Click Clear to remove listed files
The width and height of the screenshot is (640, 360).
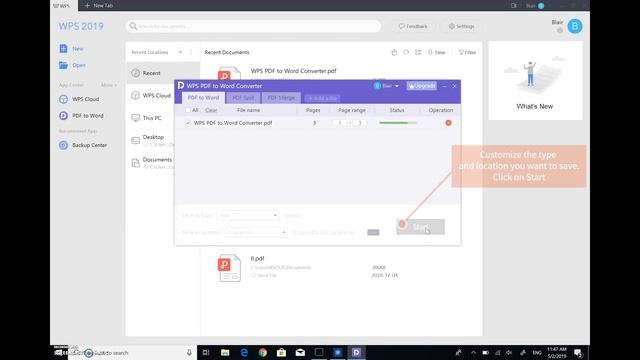tap(211, 110)
